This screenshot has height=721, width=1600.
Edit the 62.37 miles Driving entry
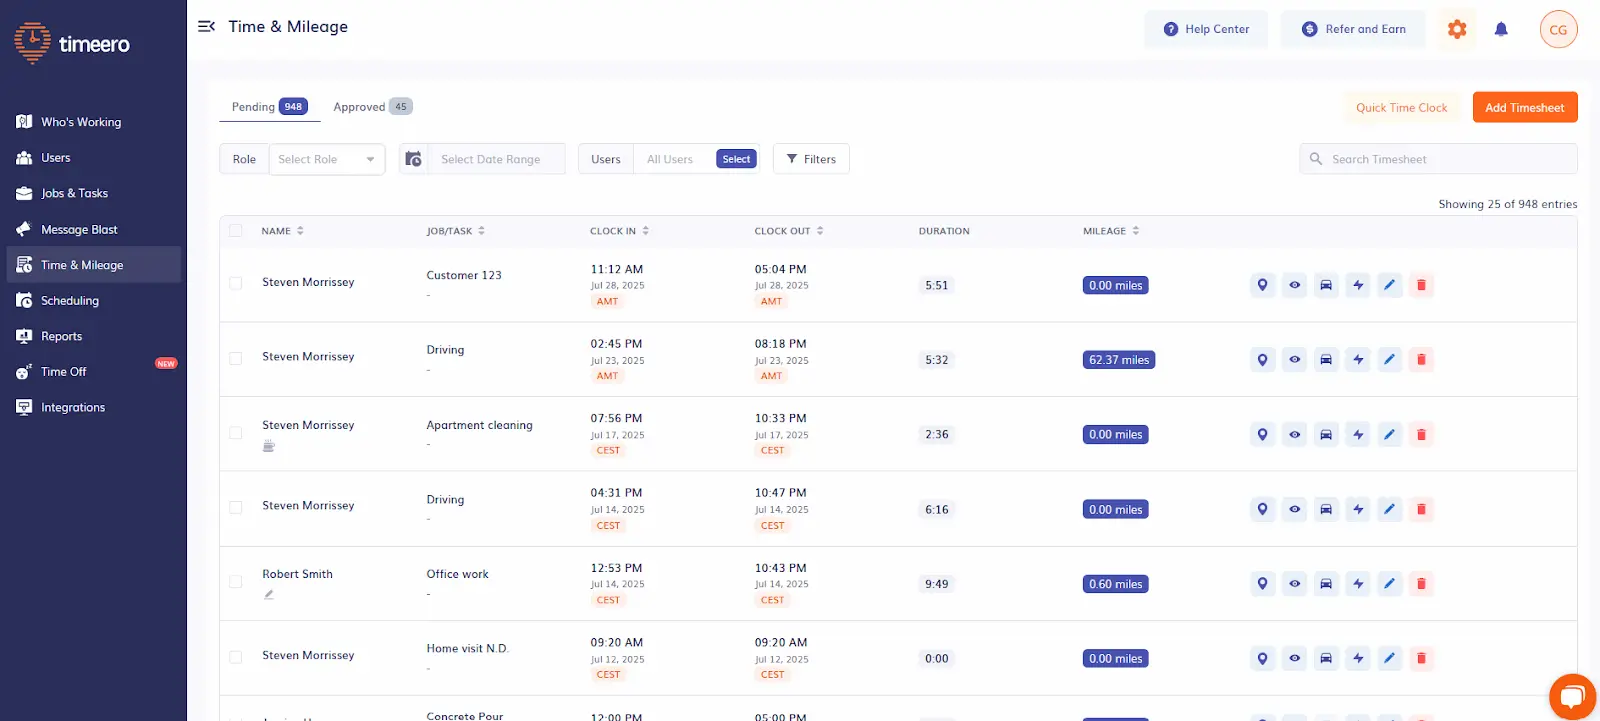point(1389,360)
